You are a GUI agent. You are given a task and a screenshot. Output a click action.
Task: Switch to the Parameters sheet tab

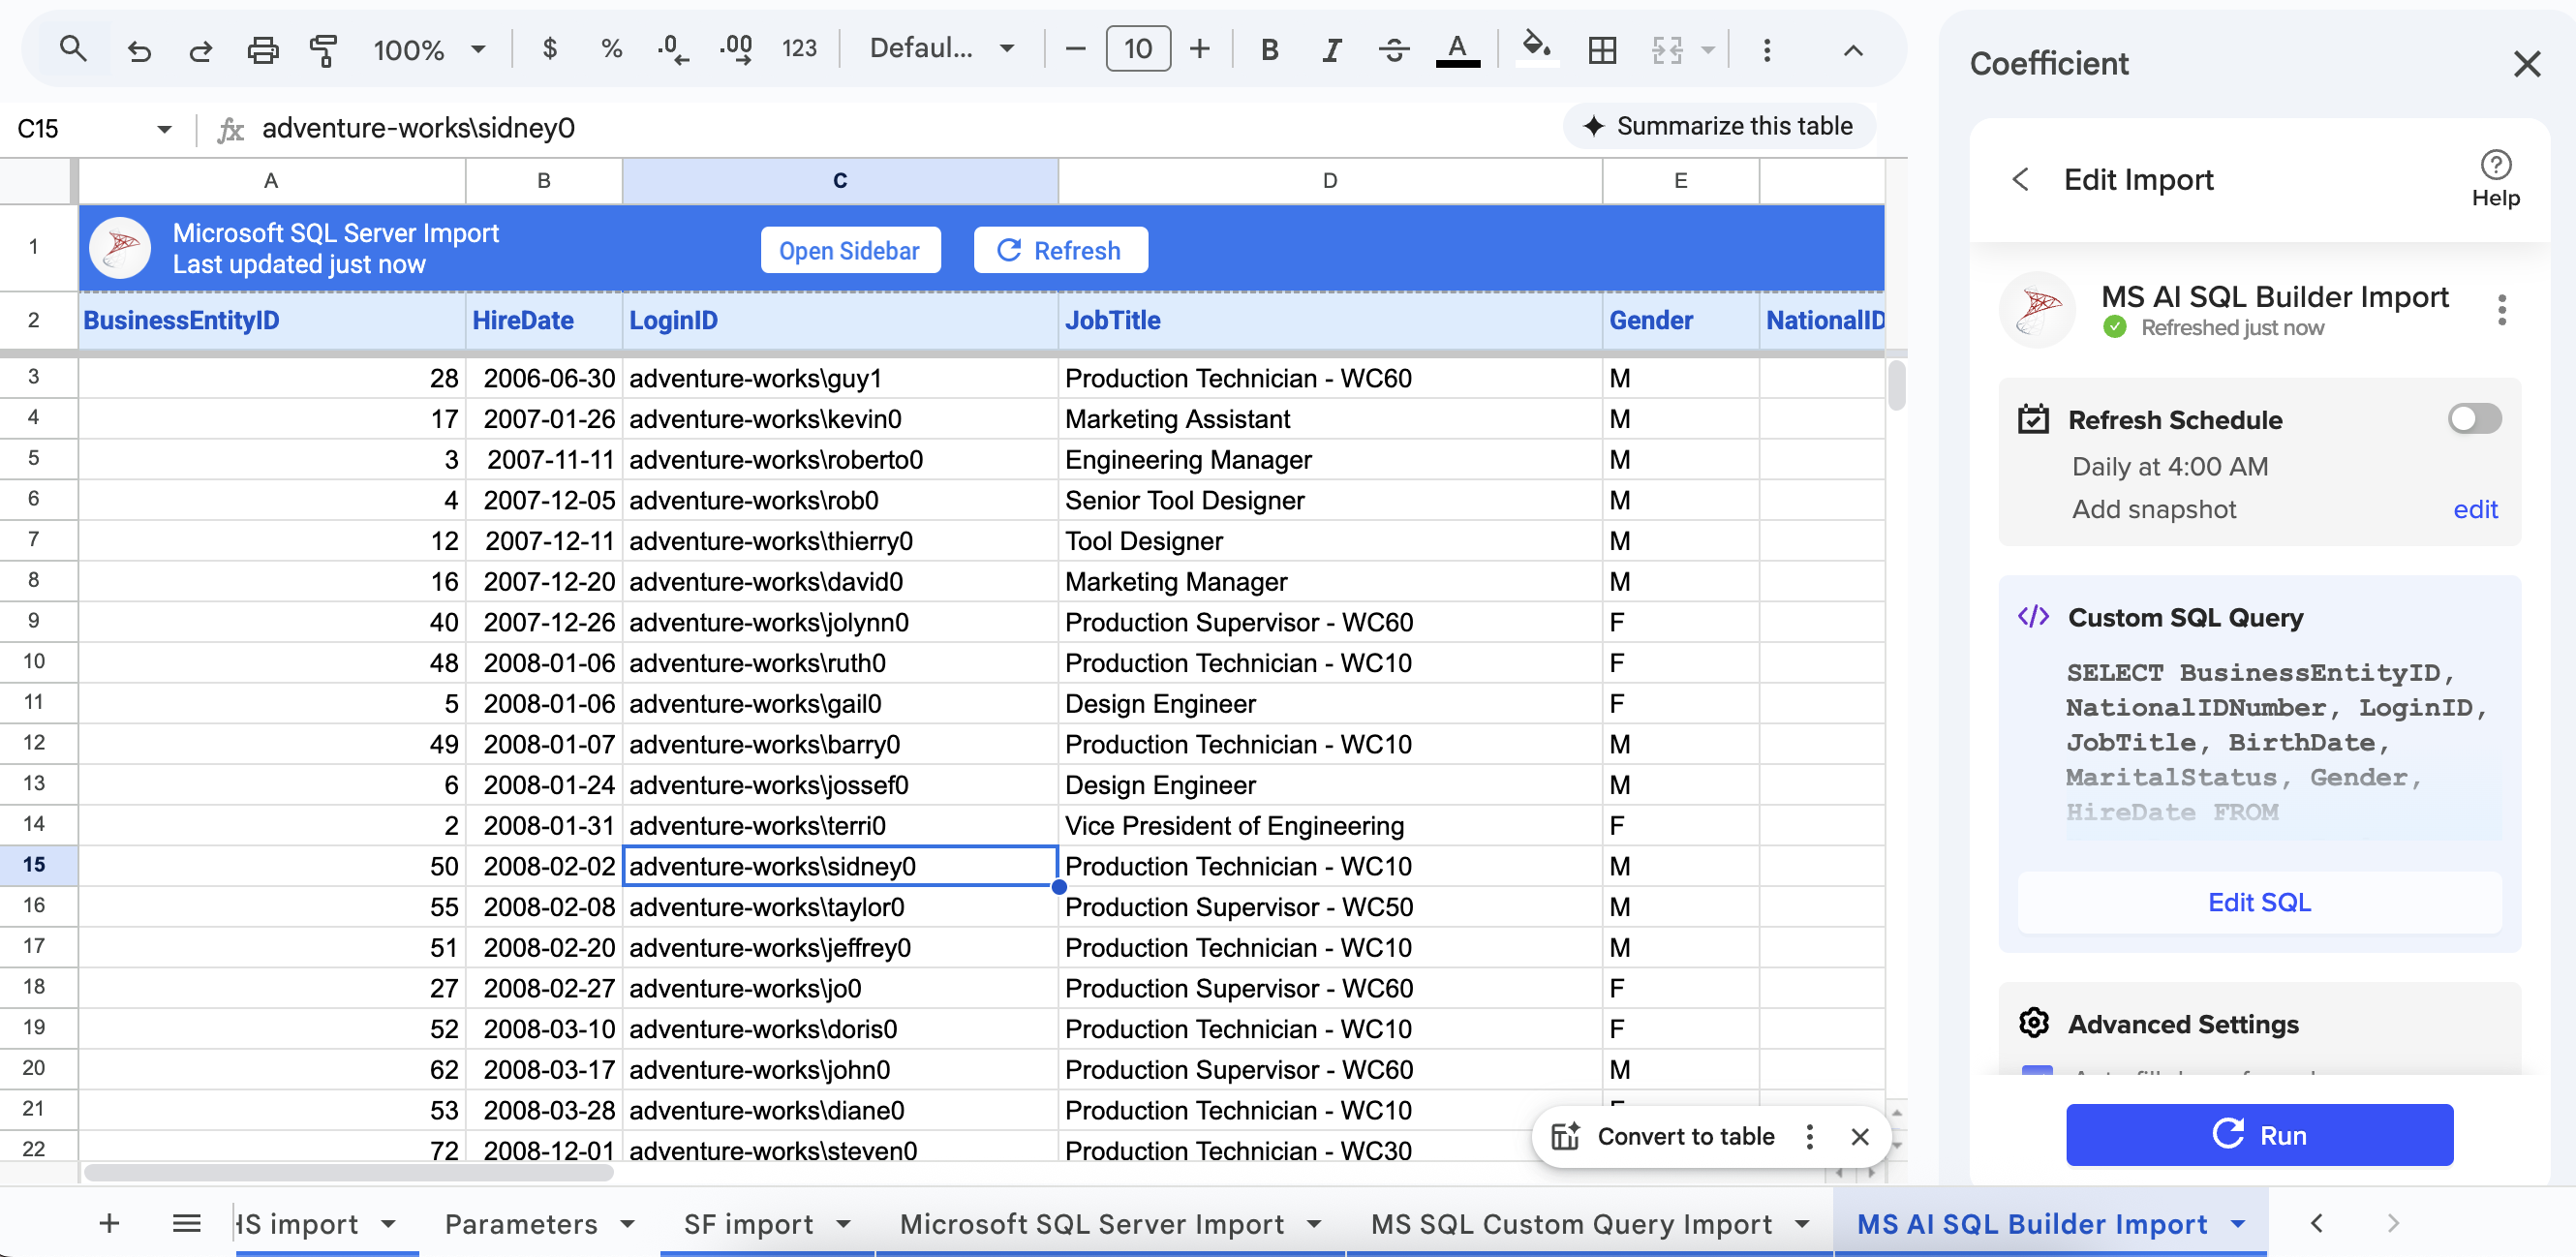click(521, 1223)
